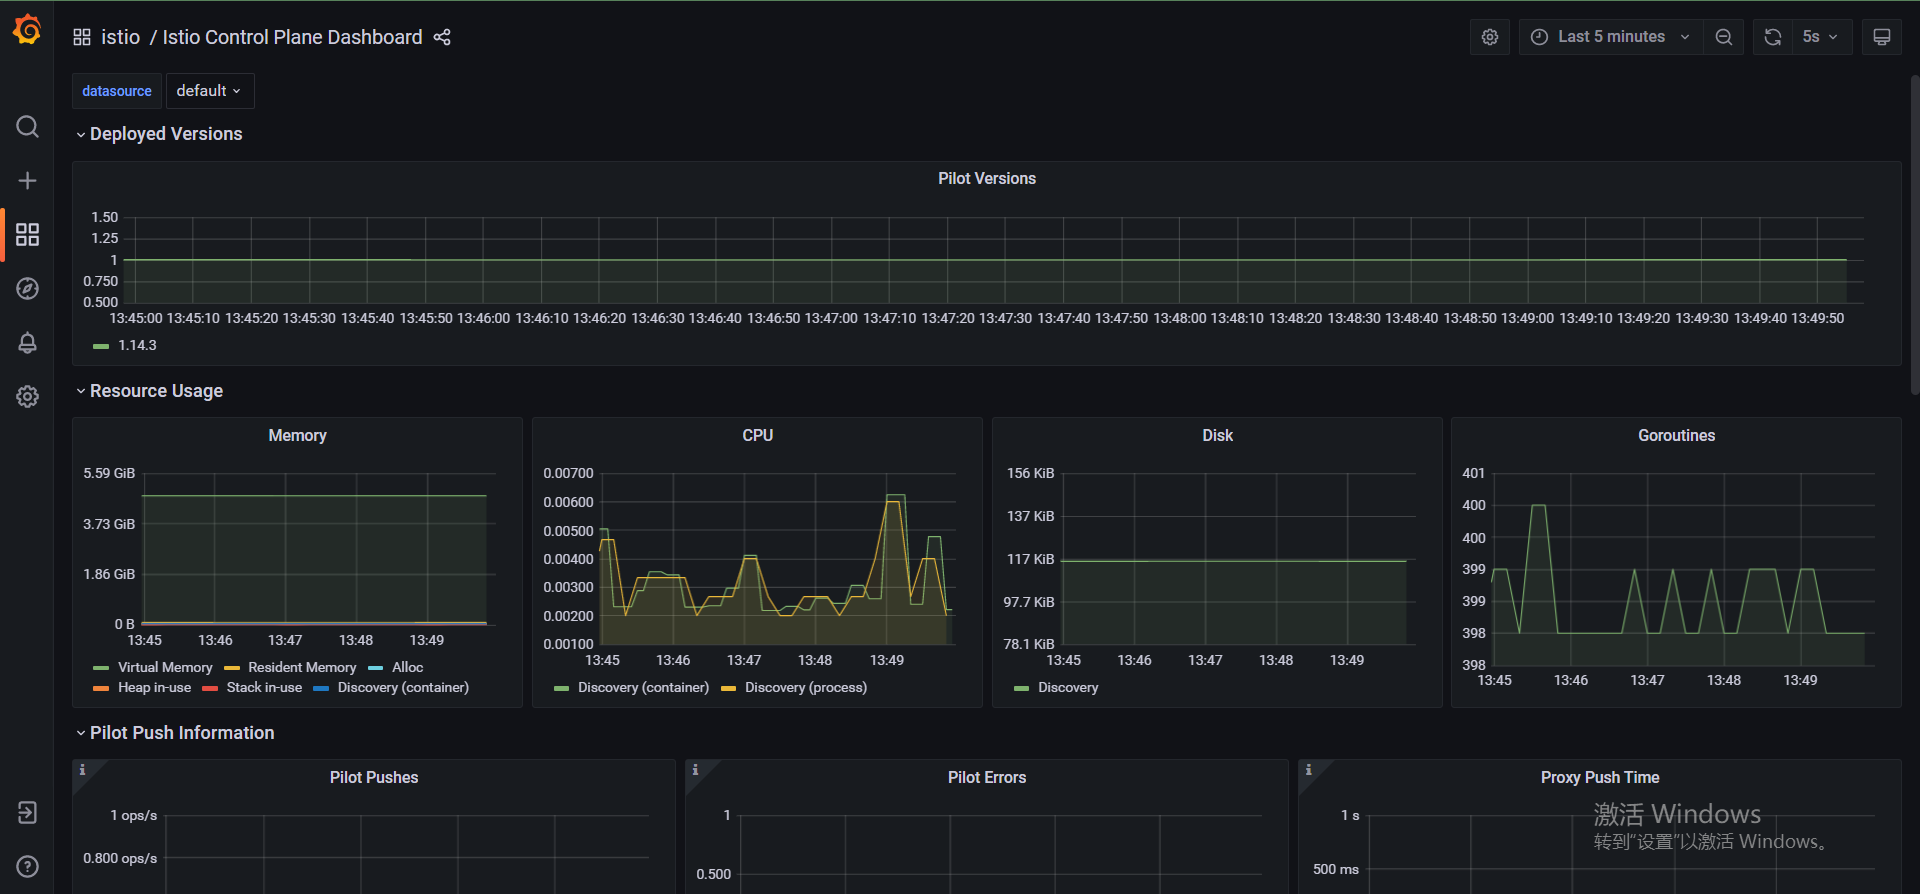Open dashboard settings gear in top bar

(1490, 37)
